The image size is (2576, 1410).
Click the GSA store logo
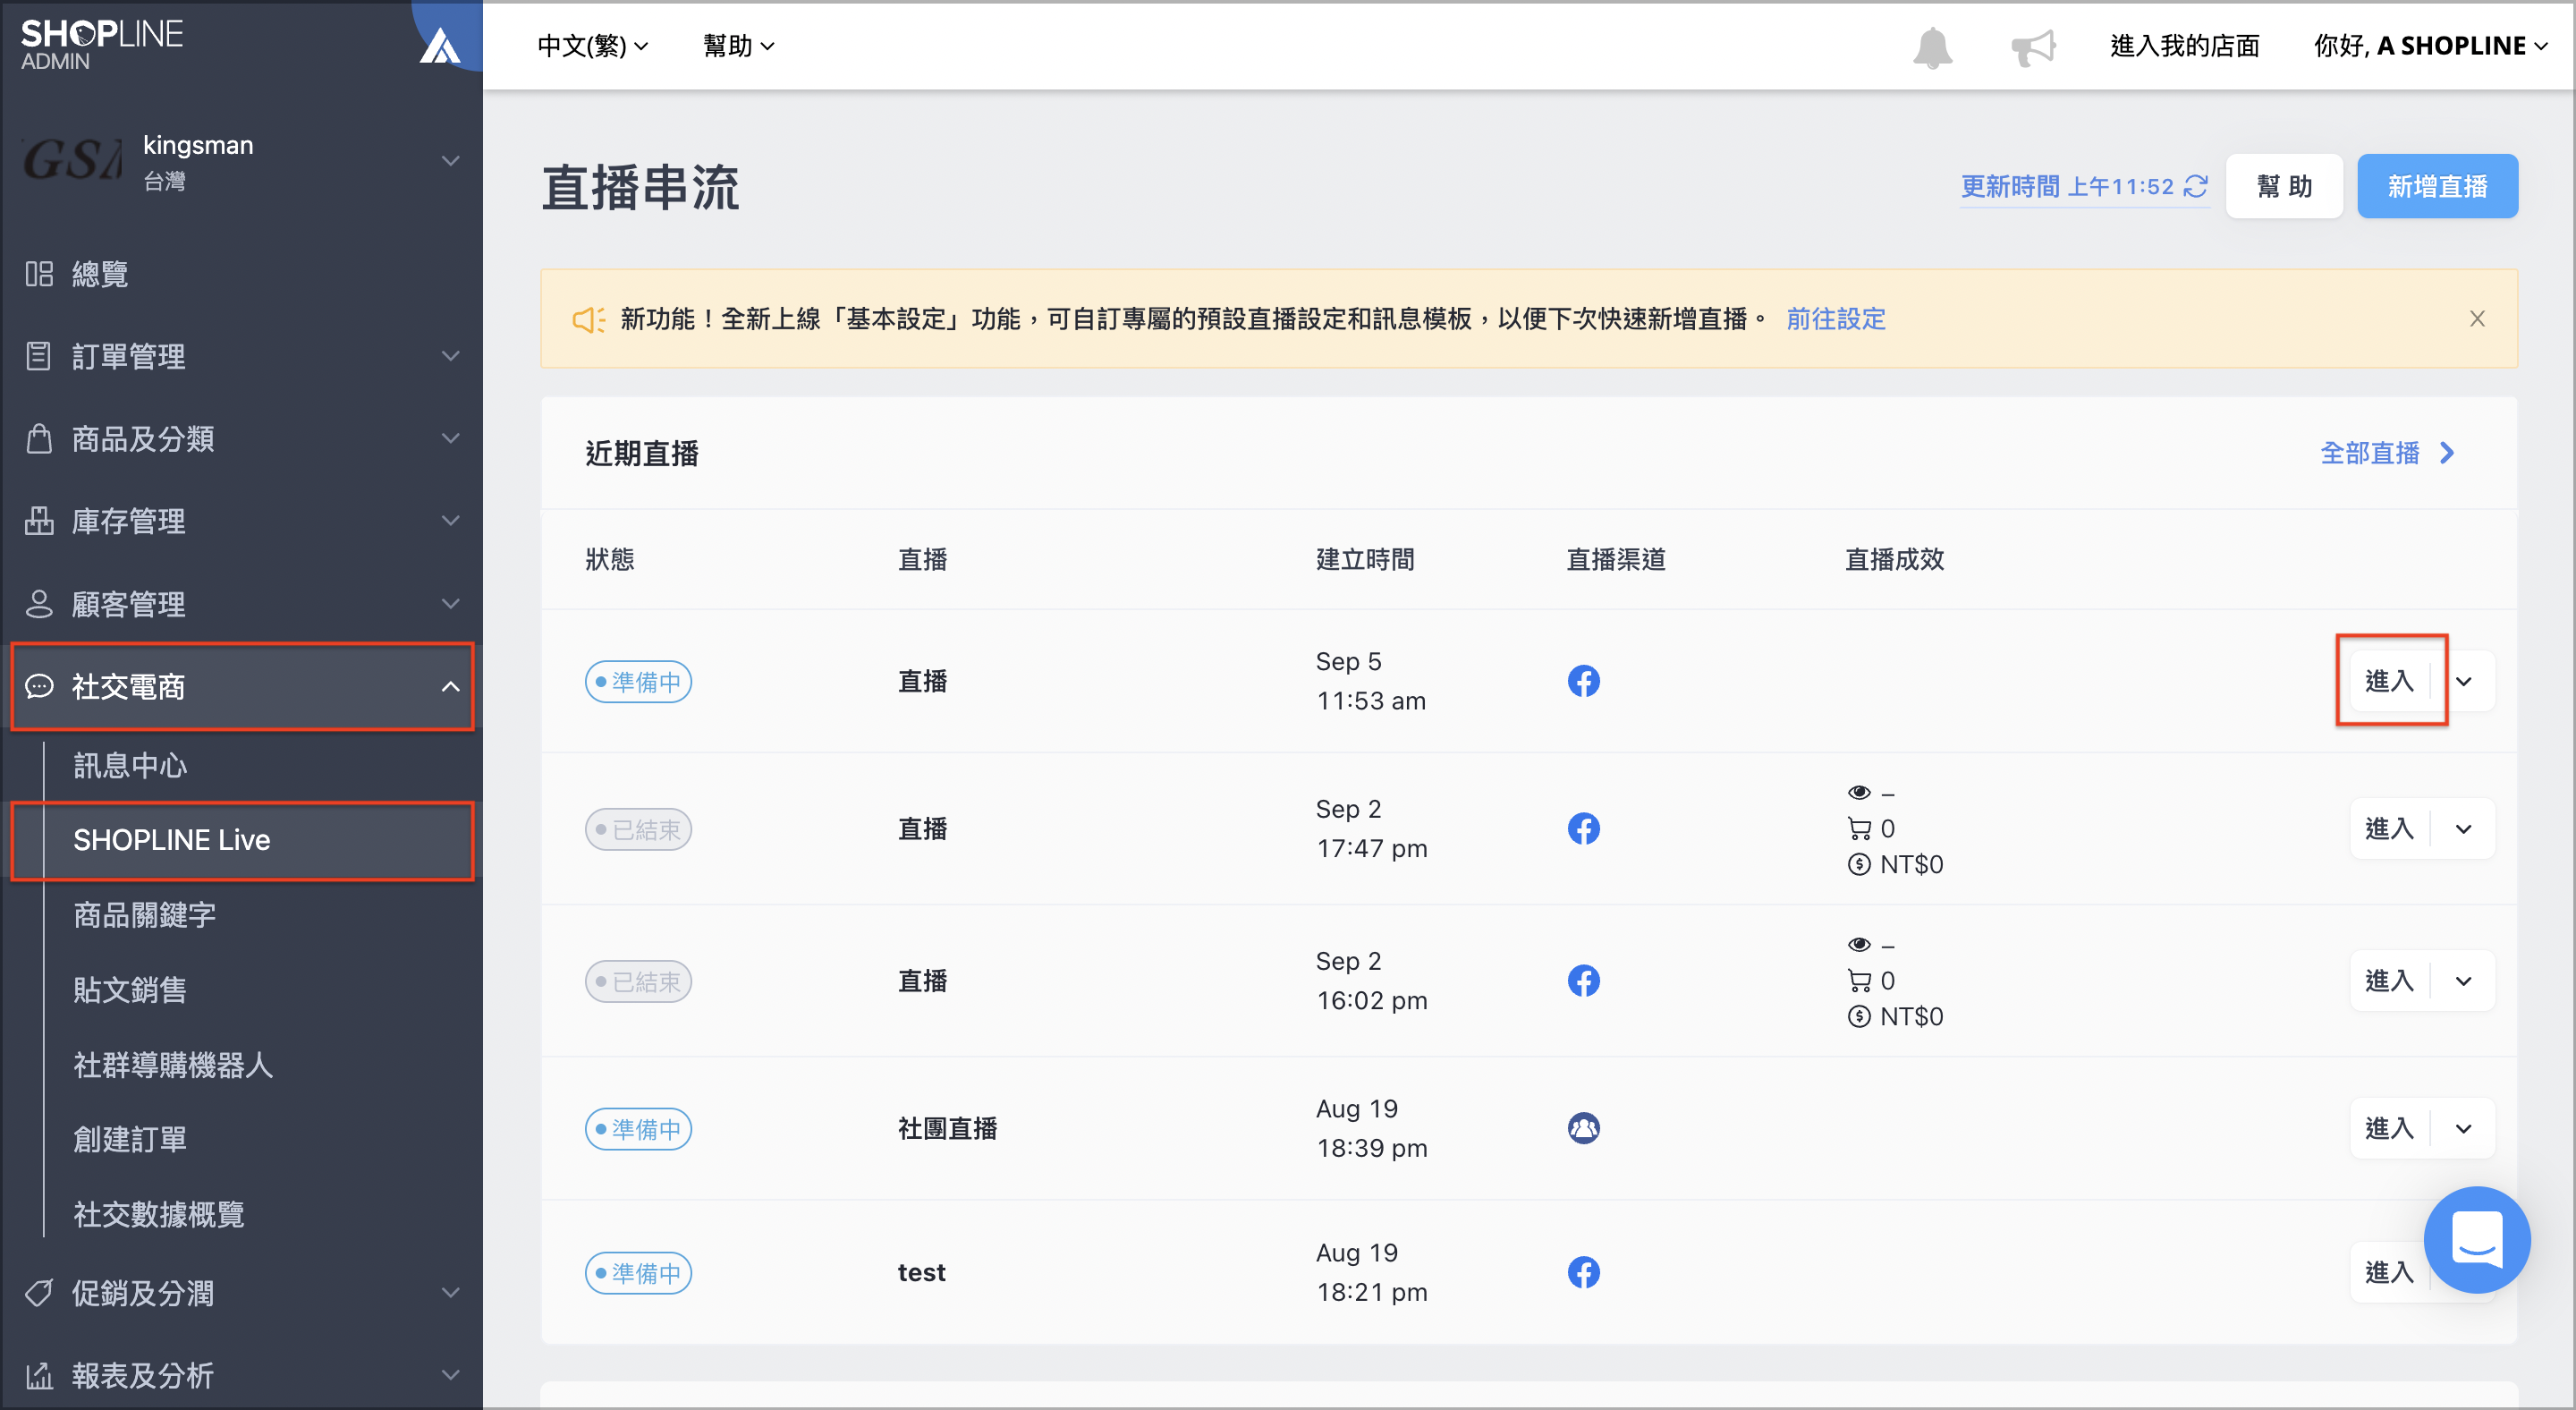tap(72, 160)
